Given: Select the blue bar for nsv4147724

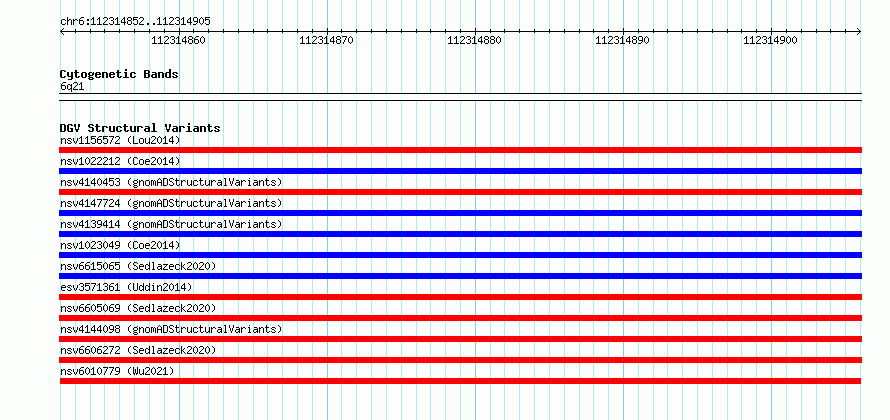Looking at the screenshot, I should [461, 213].
